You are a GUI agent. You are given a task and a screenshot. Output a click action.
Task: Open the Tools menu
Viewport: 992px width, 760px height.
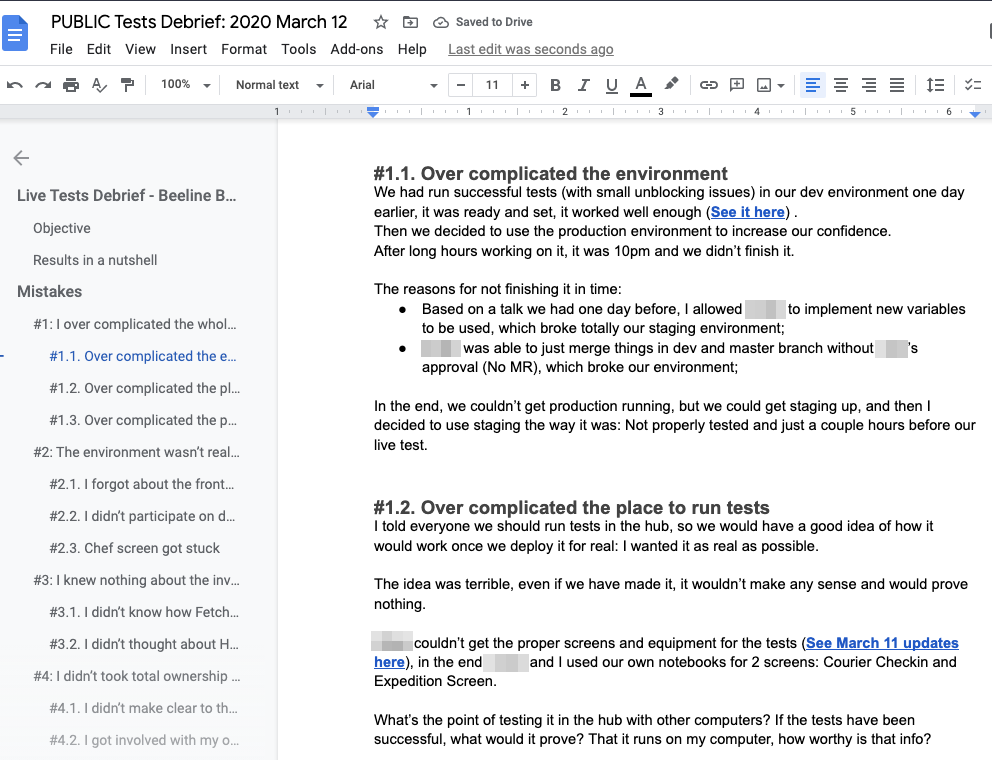(299, 49)
